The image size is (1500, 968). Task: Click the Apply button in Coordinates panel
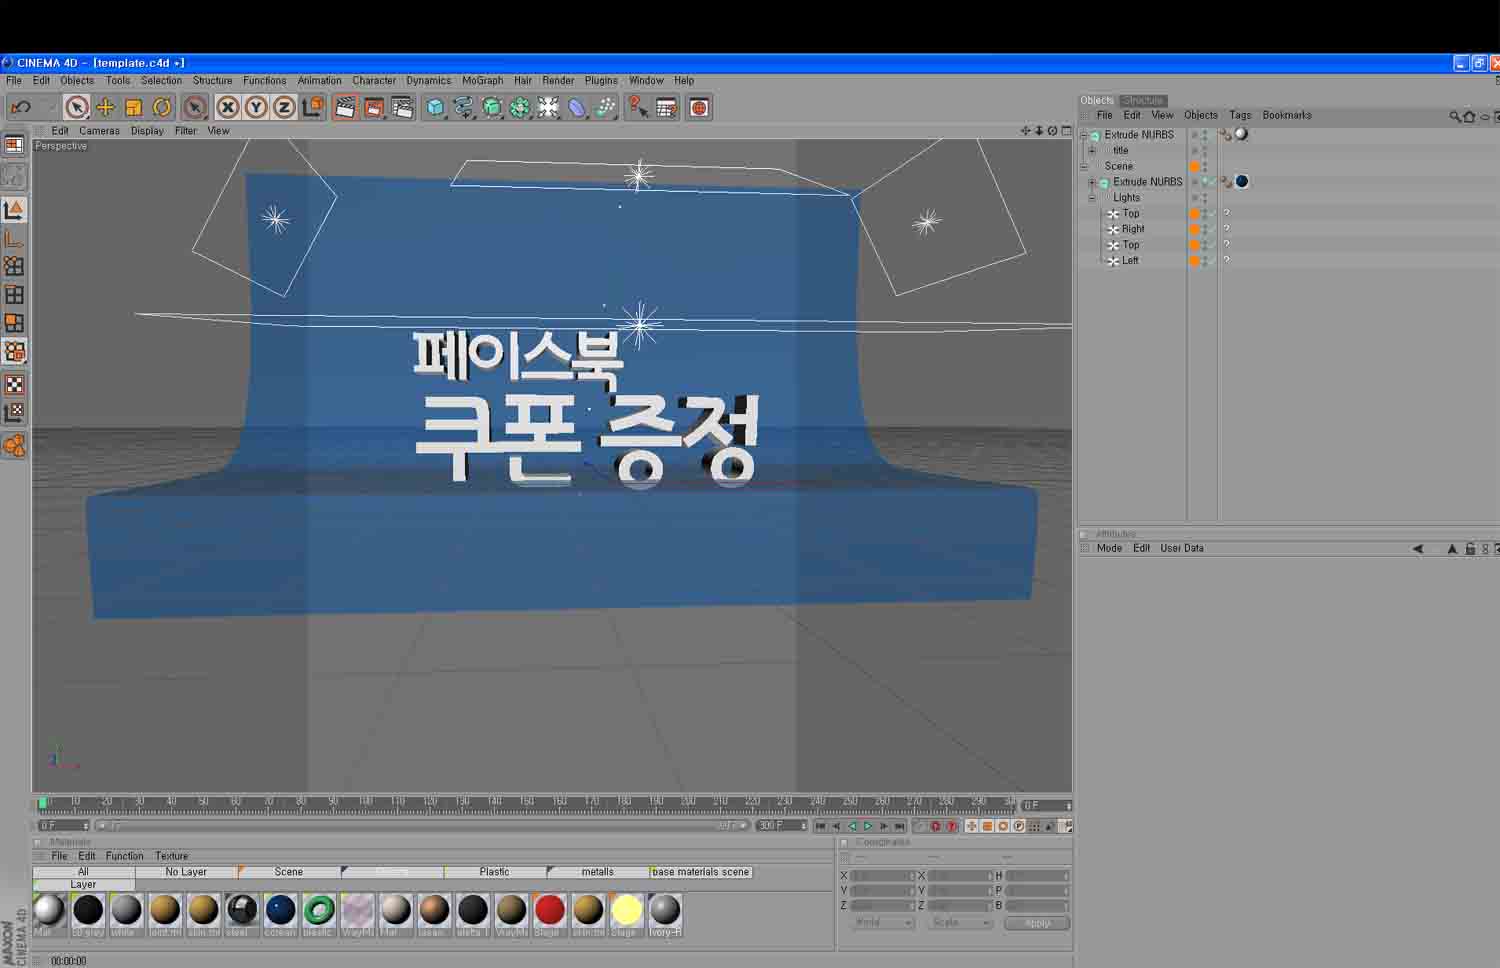tap(1037, 923)
